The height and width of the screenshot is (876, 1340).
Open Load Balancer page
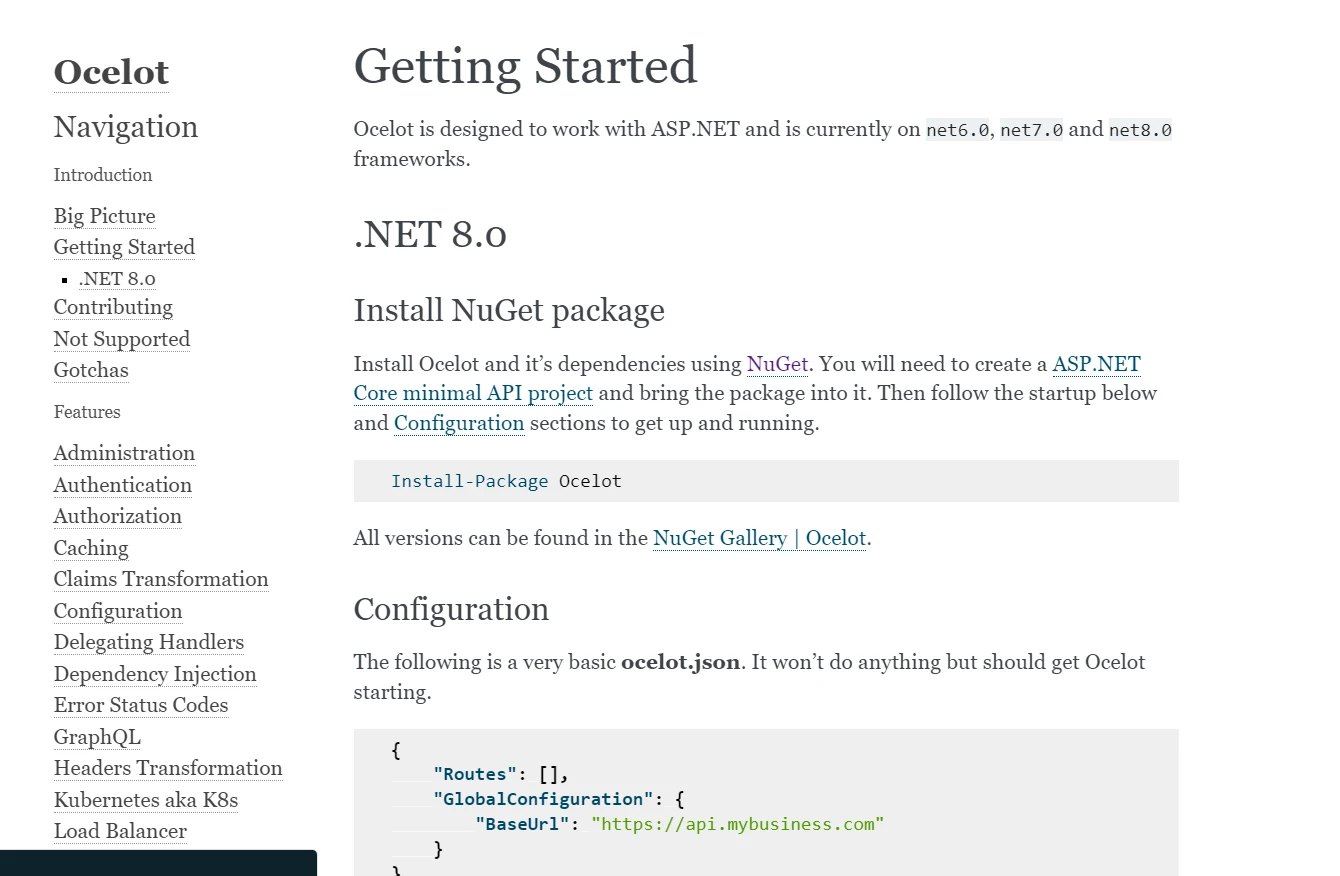pyautogui.click(x=120, y=831)
